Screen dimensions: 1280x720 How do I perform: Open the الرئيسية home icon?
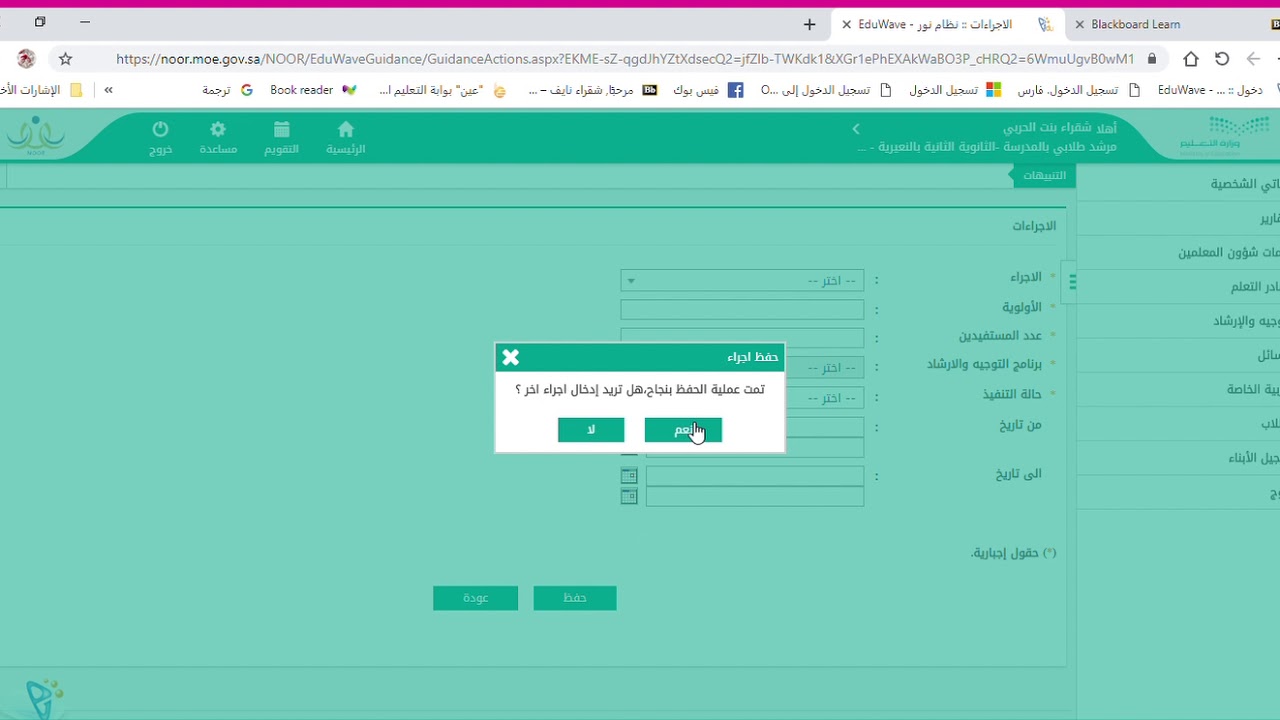345,138
